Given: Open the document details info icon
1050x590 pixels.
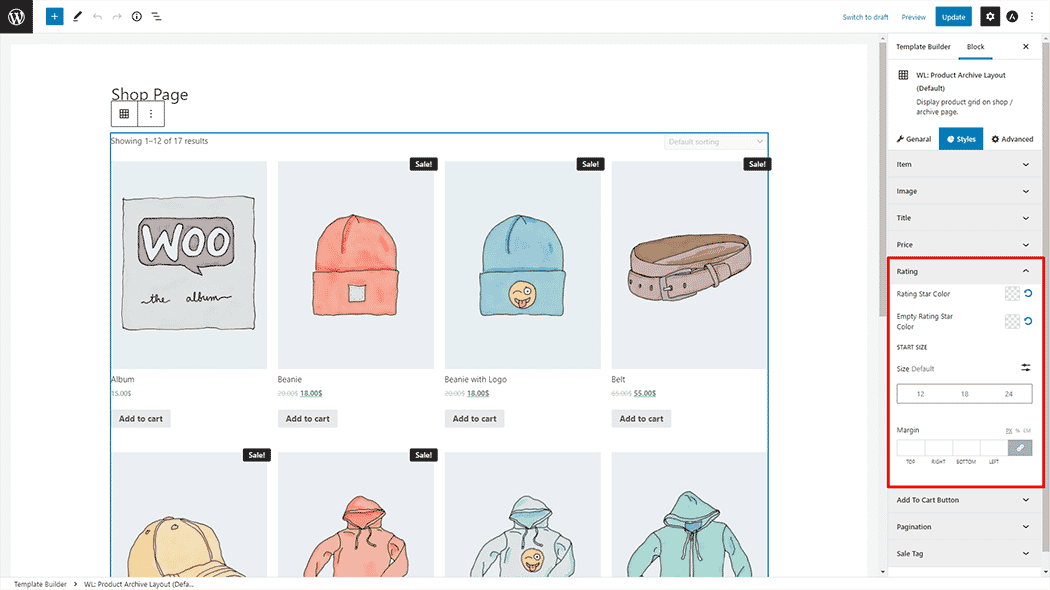Looking at the screenshot, I should coord(137,17).
